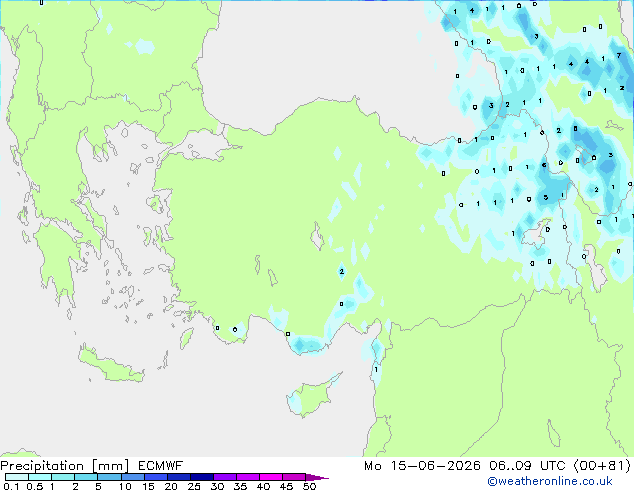The height and width of the screenshot is (490, 634).
Task: Open the weatheronline.co.uk copyright link
Action: click(x=550, y=481)
